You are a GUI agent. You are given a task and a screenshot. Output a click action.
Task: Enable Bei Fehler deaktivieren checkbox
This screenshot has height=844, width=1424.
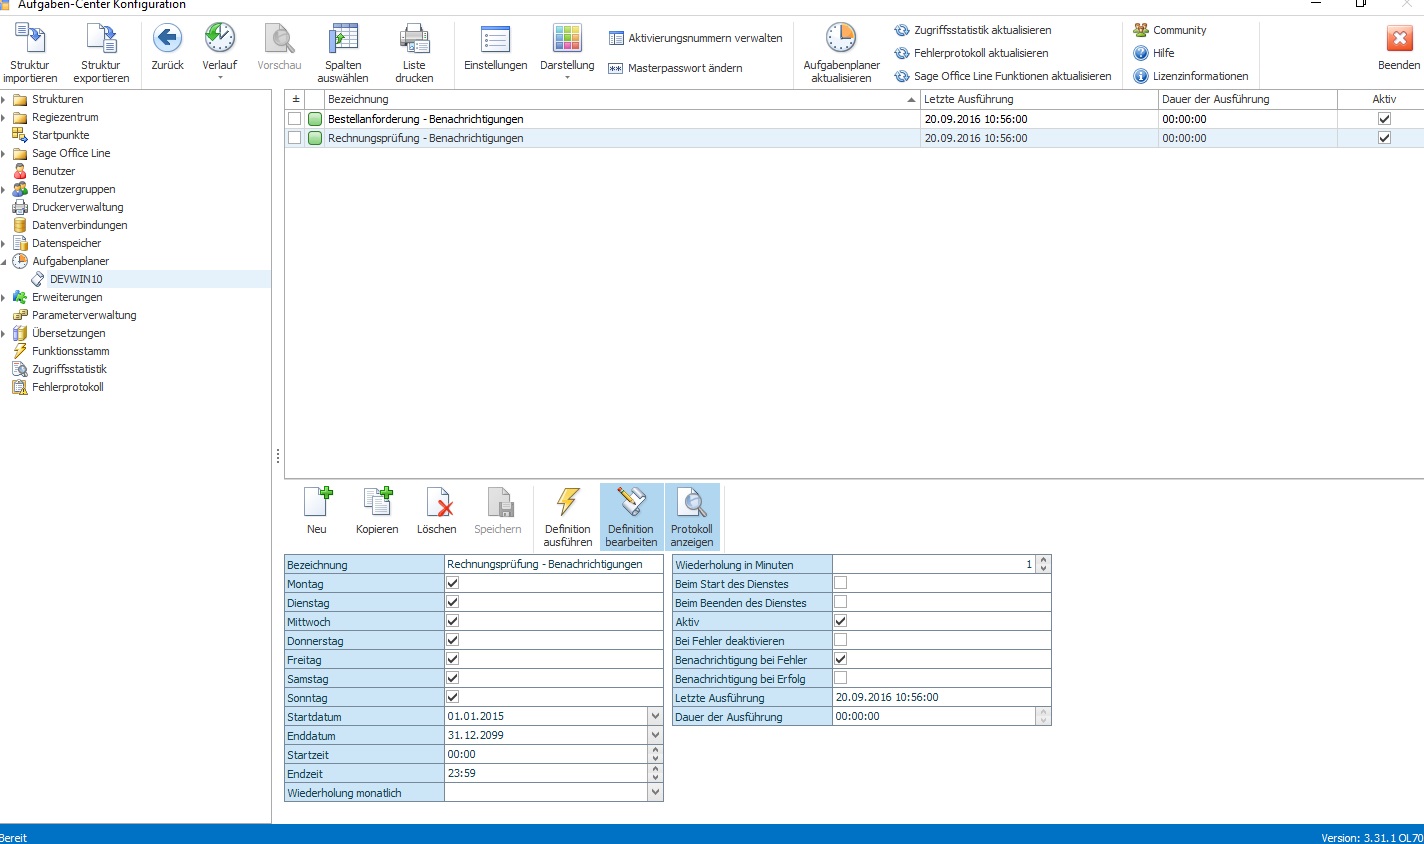coord(841,640)
